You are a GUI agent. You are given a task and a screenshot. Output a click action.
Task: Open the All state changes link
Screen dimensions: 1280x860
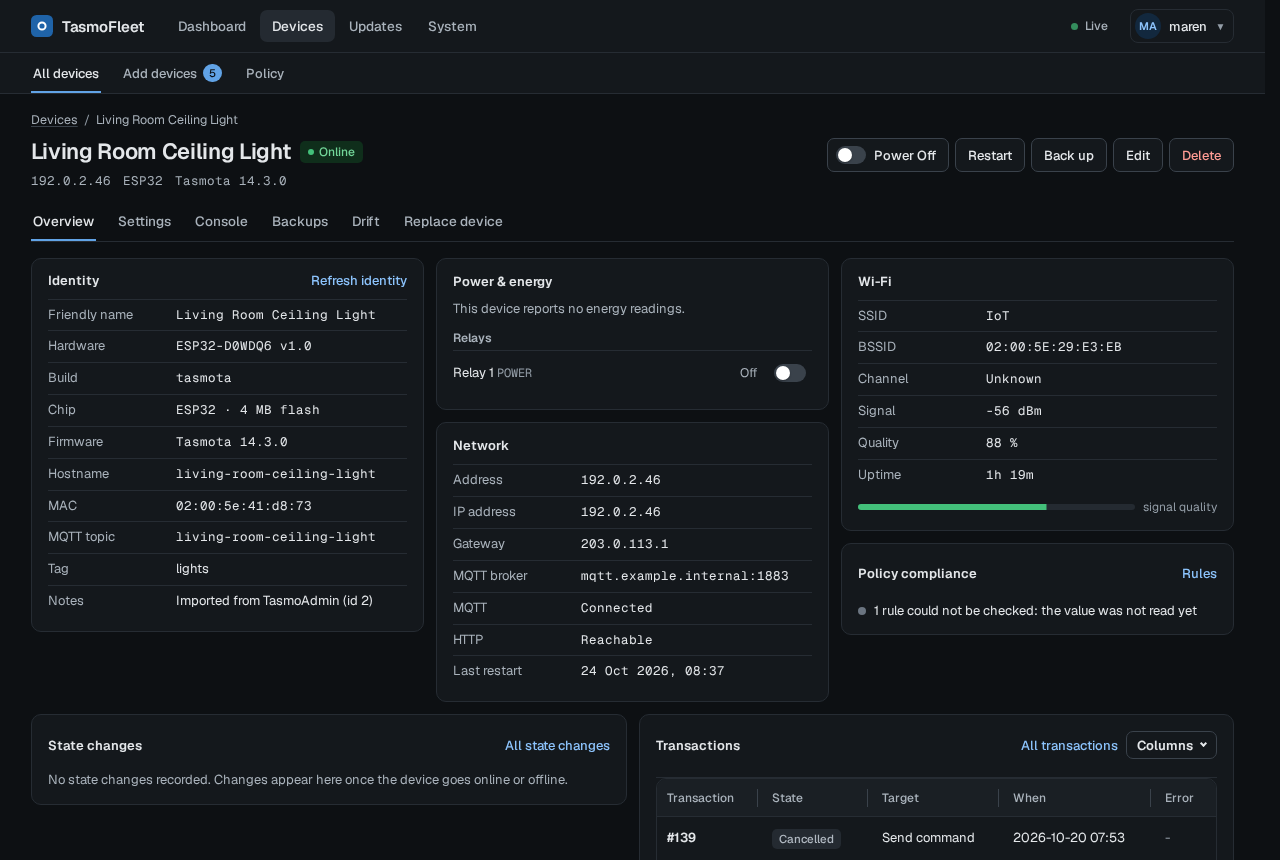pos(557,745)
